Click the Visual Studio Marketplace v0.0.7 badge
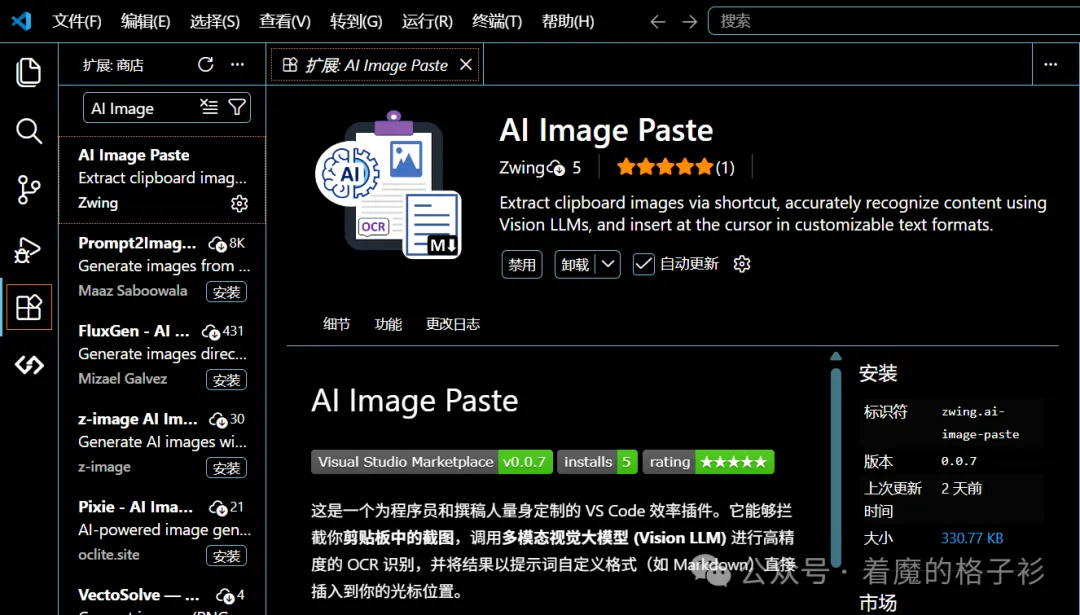This screenshot has height=615, width=1080. [x=433, y=462]
